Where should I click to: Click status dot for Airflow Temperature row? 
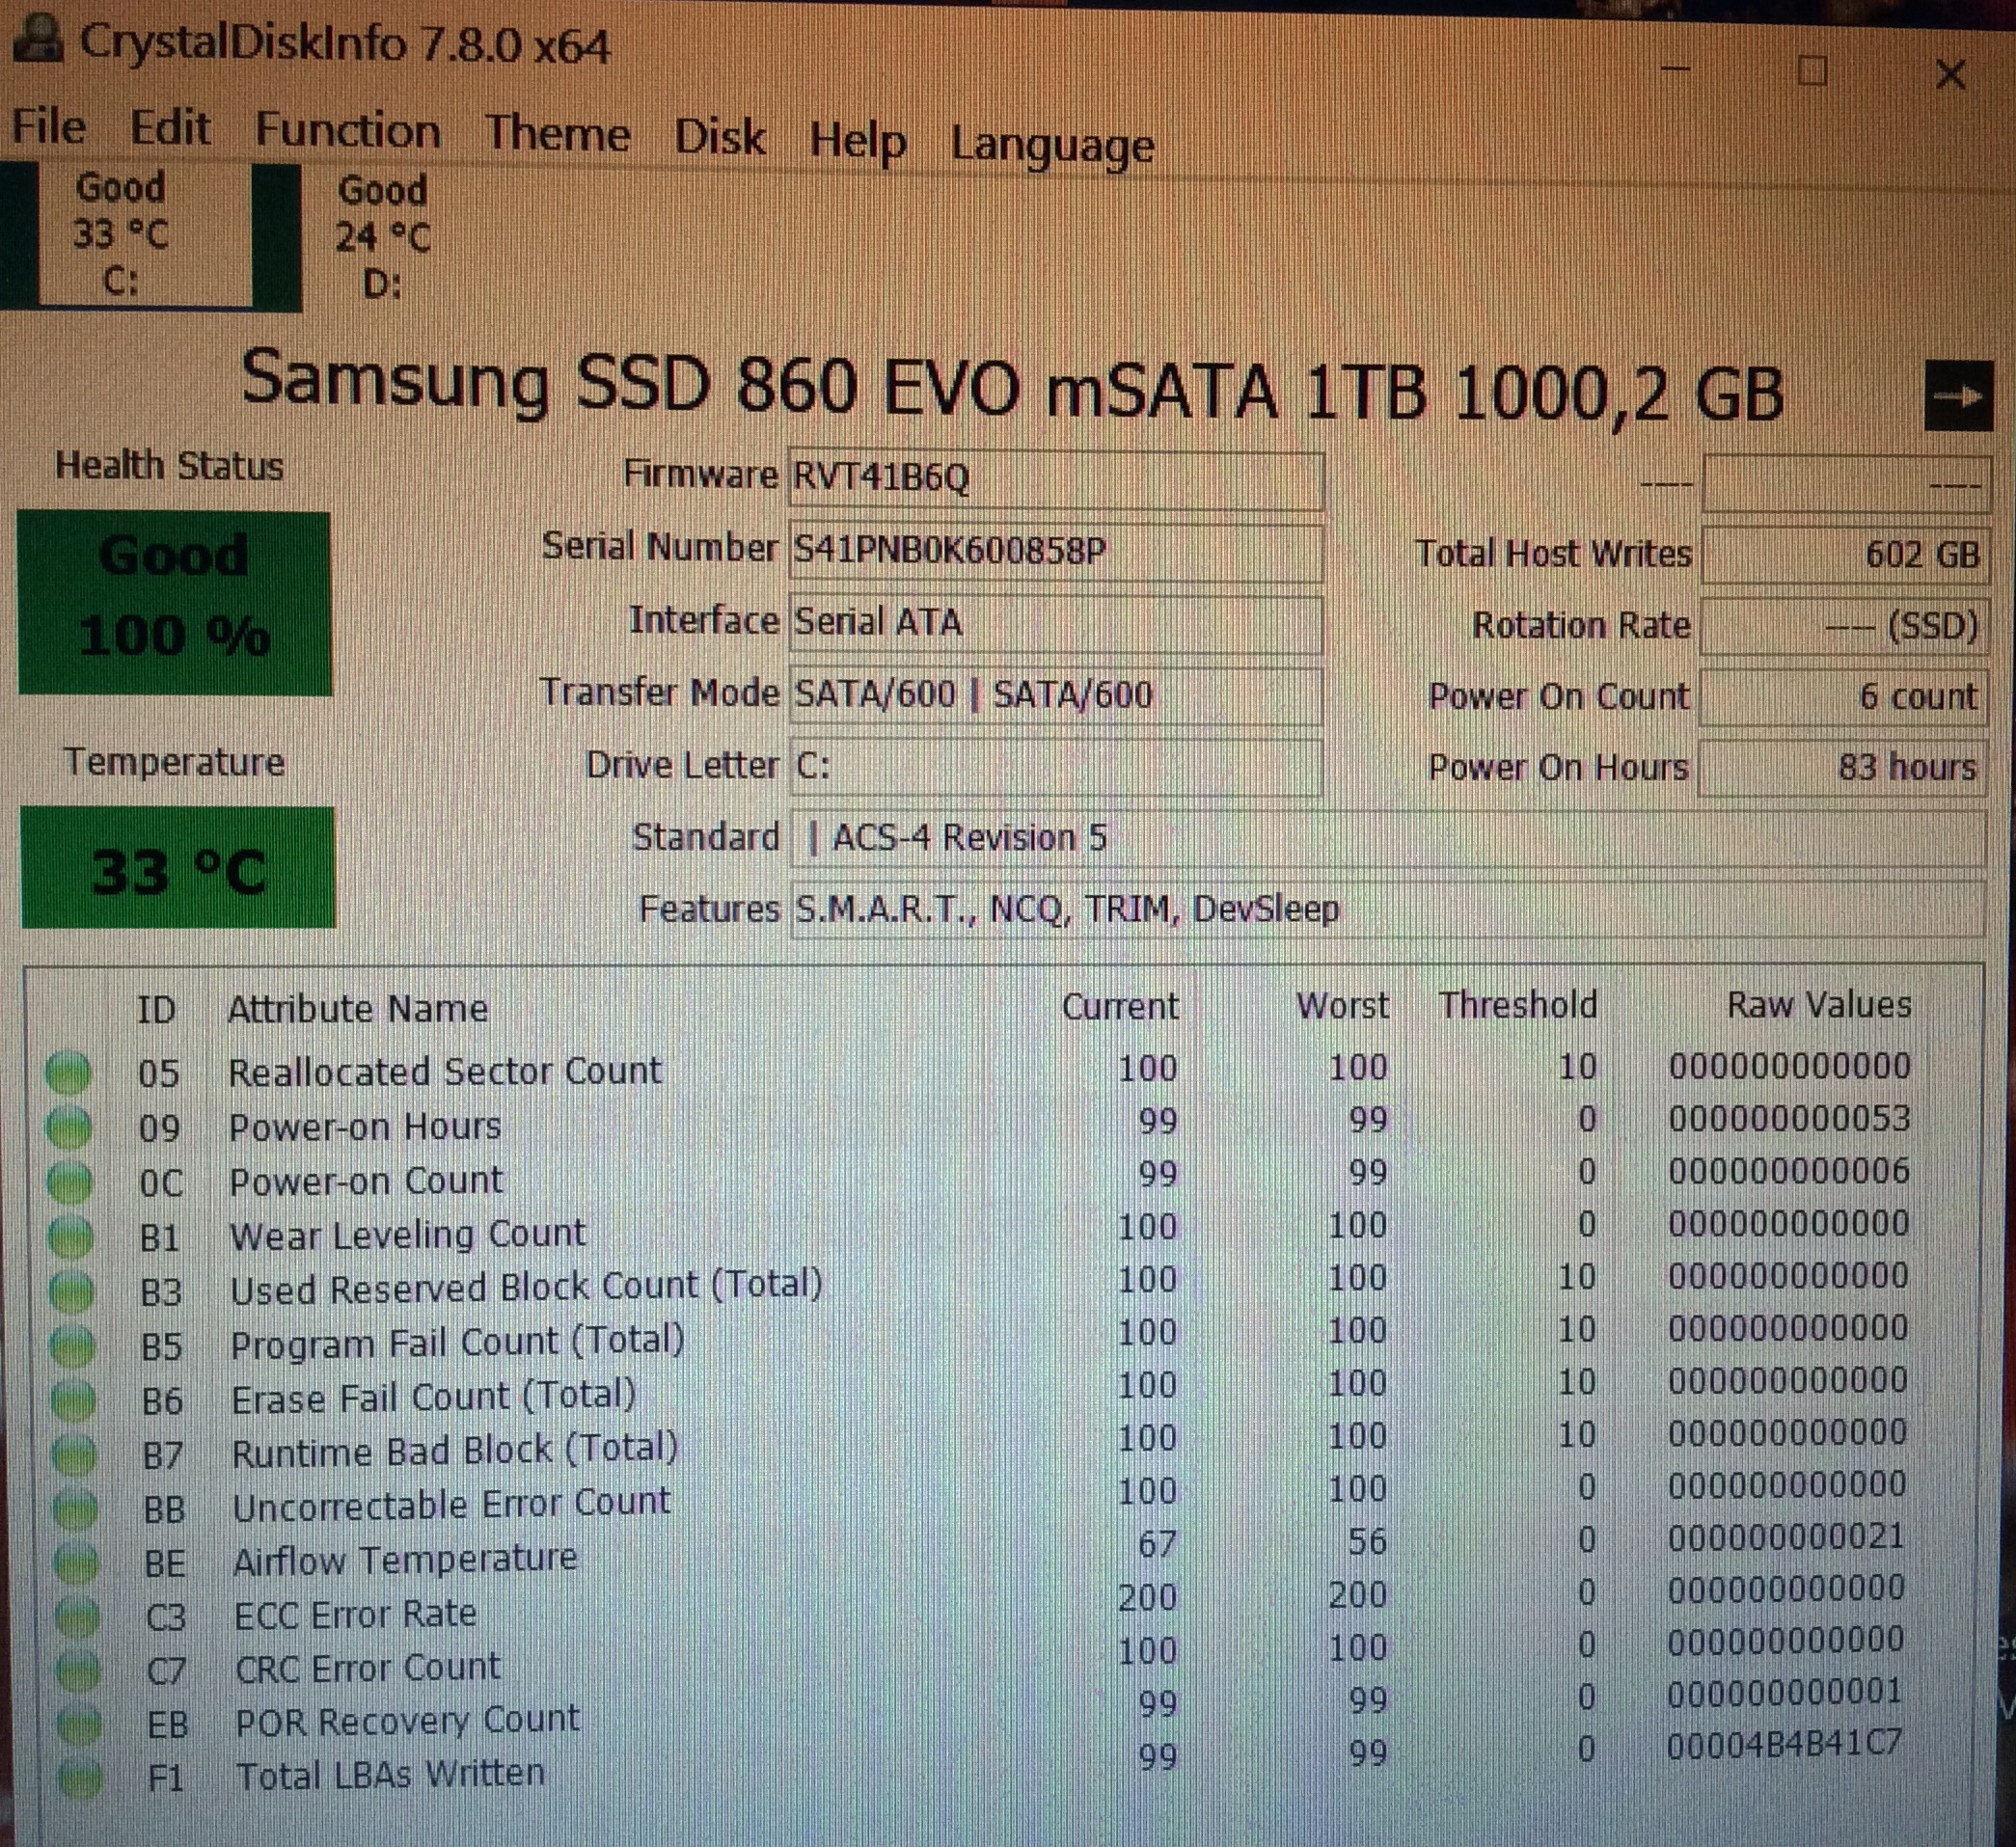click(x=76, y=1563)
